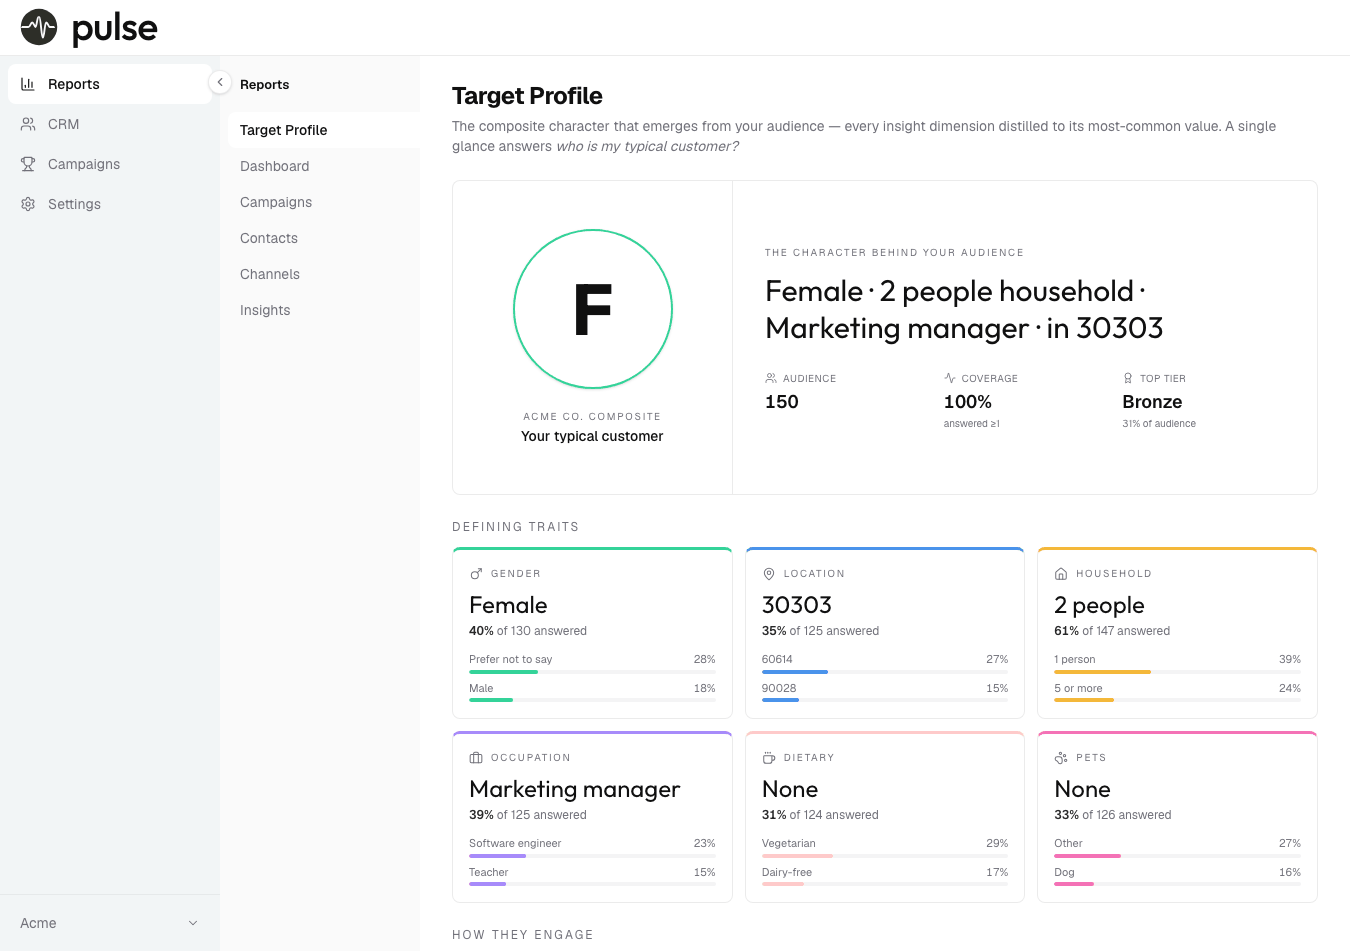Open the Channels report
Screen dimensions: 1350x951
pyautogui.click(x=324, y=274)
